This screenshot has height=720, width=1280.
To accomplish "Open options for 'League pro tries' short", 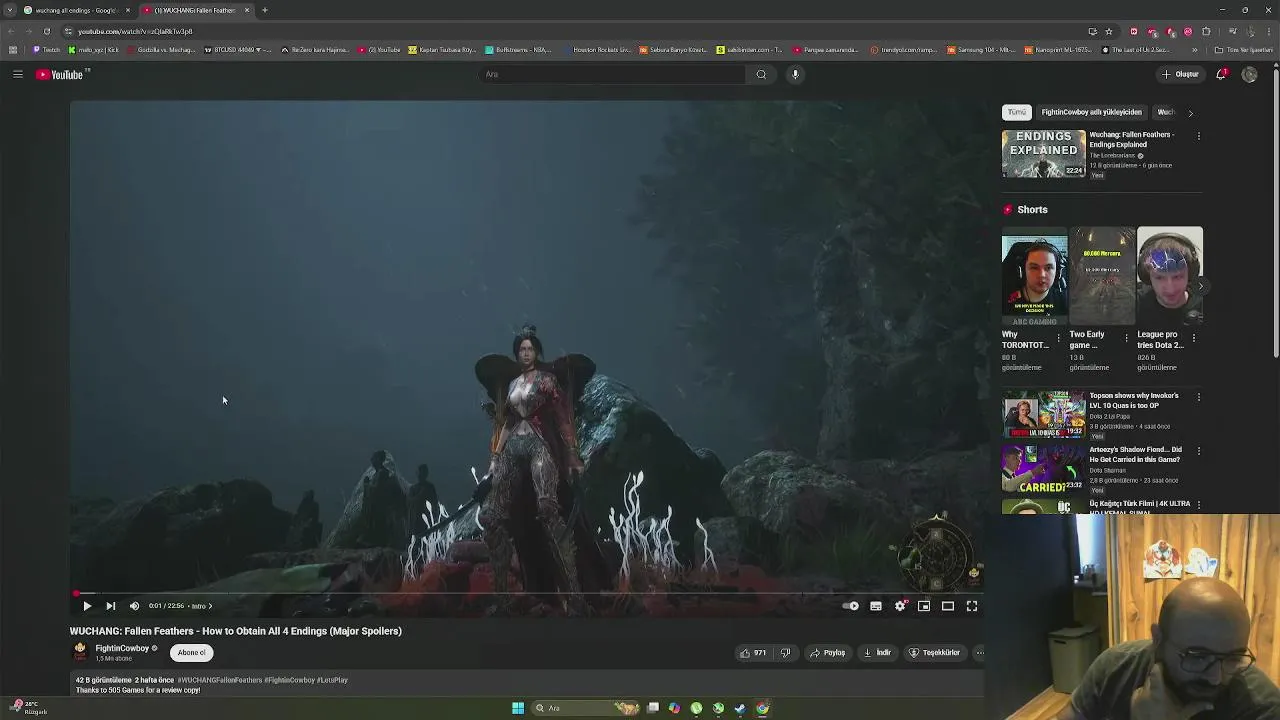I will tap(1194, 337).
